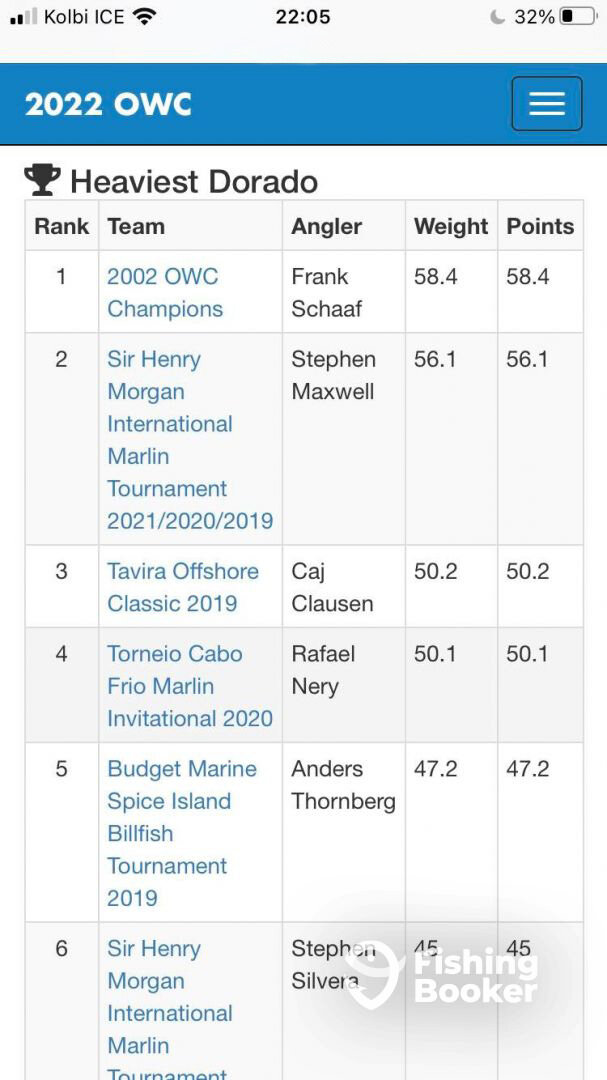Tap the battery icon in status bar

[577, 17]
